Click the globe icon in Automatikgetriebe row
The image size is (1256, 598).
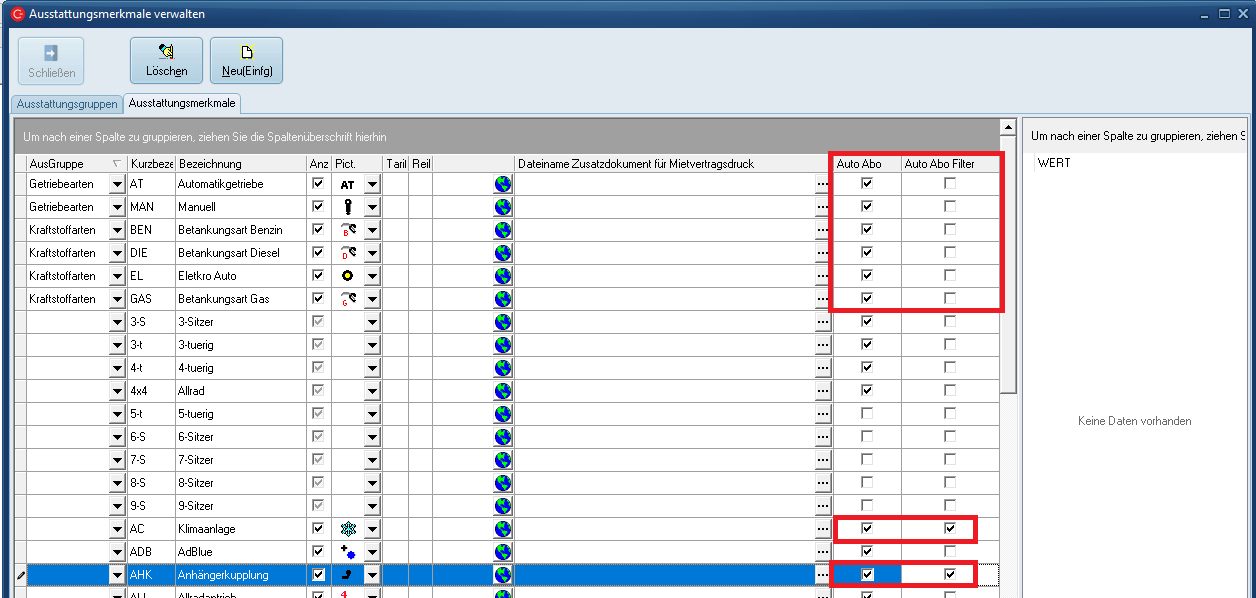coord(502,184)
